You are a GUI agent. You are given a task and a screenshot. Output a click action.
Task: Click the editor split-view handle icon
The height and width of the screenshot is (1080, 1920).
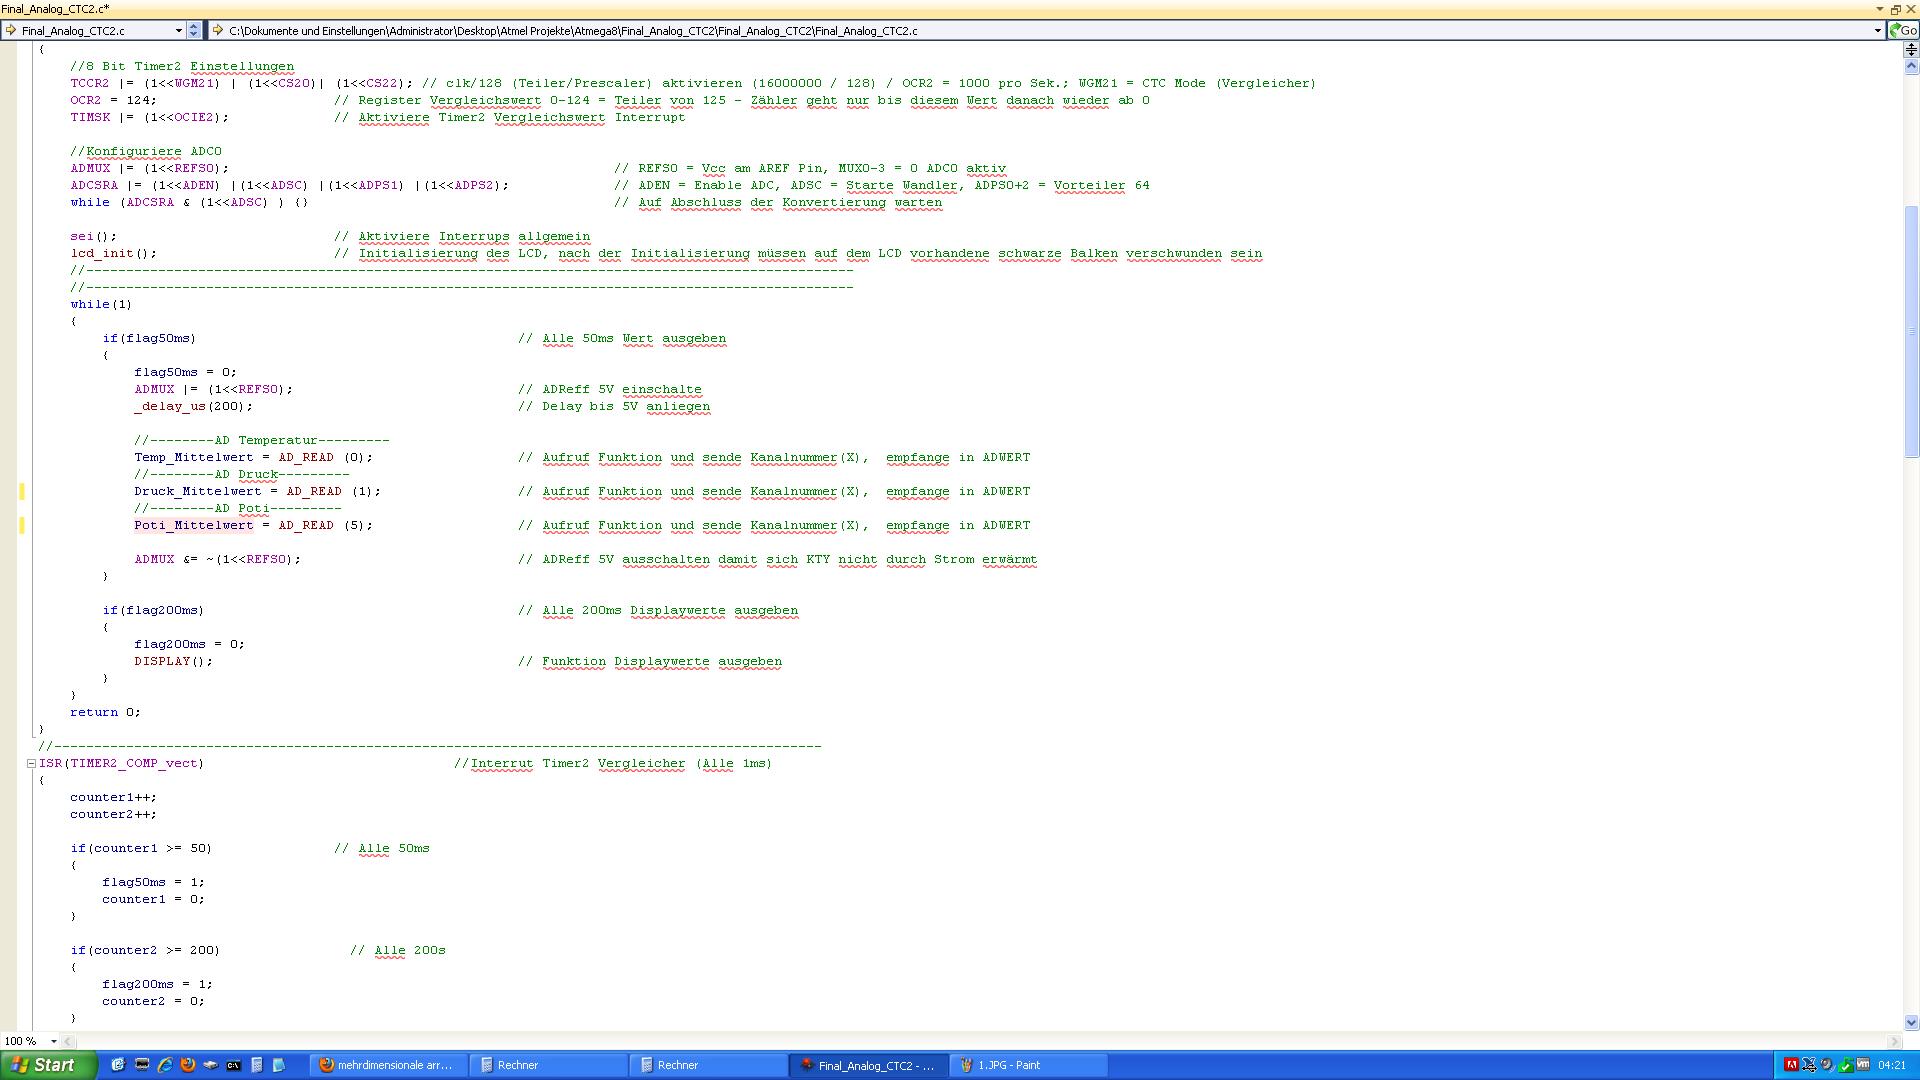click(x=1911, y=49)
